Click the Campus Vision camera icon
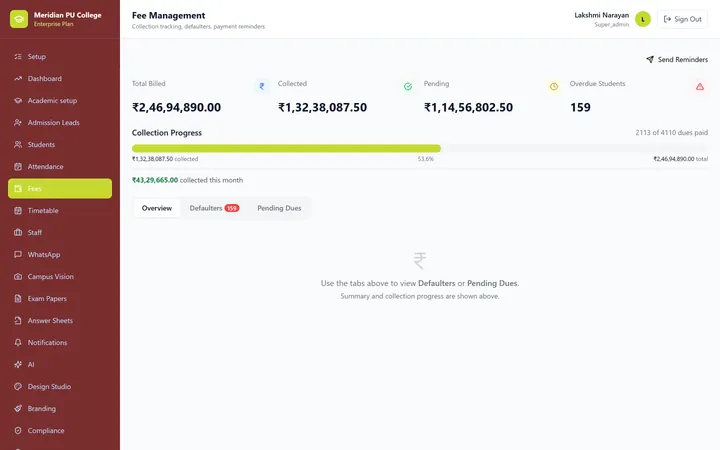 coord(18,276)
